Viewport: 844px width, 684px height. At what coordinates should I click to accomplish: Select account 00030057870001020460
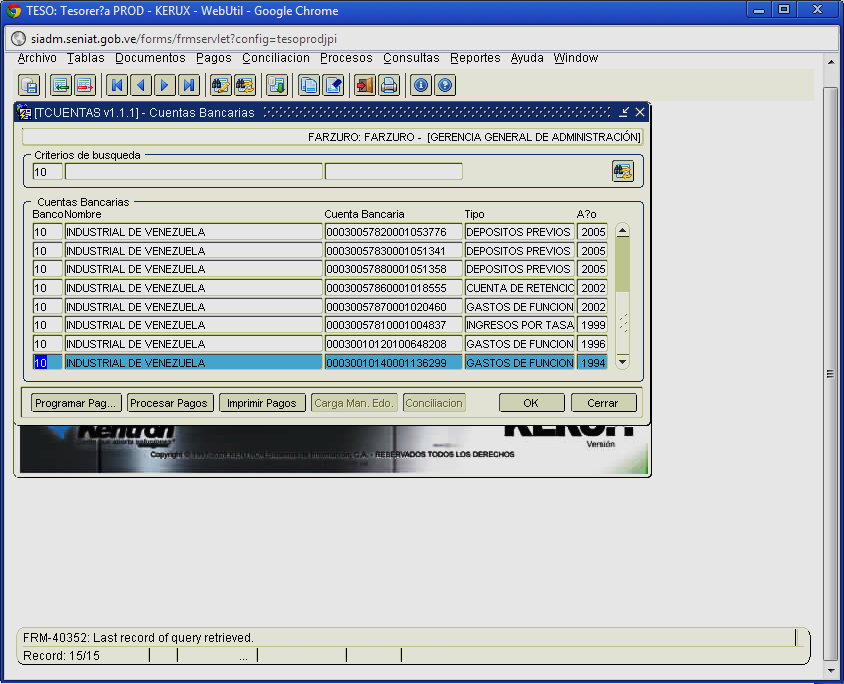[x=393, y=307]
